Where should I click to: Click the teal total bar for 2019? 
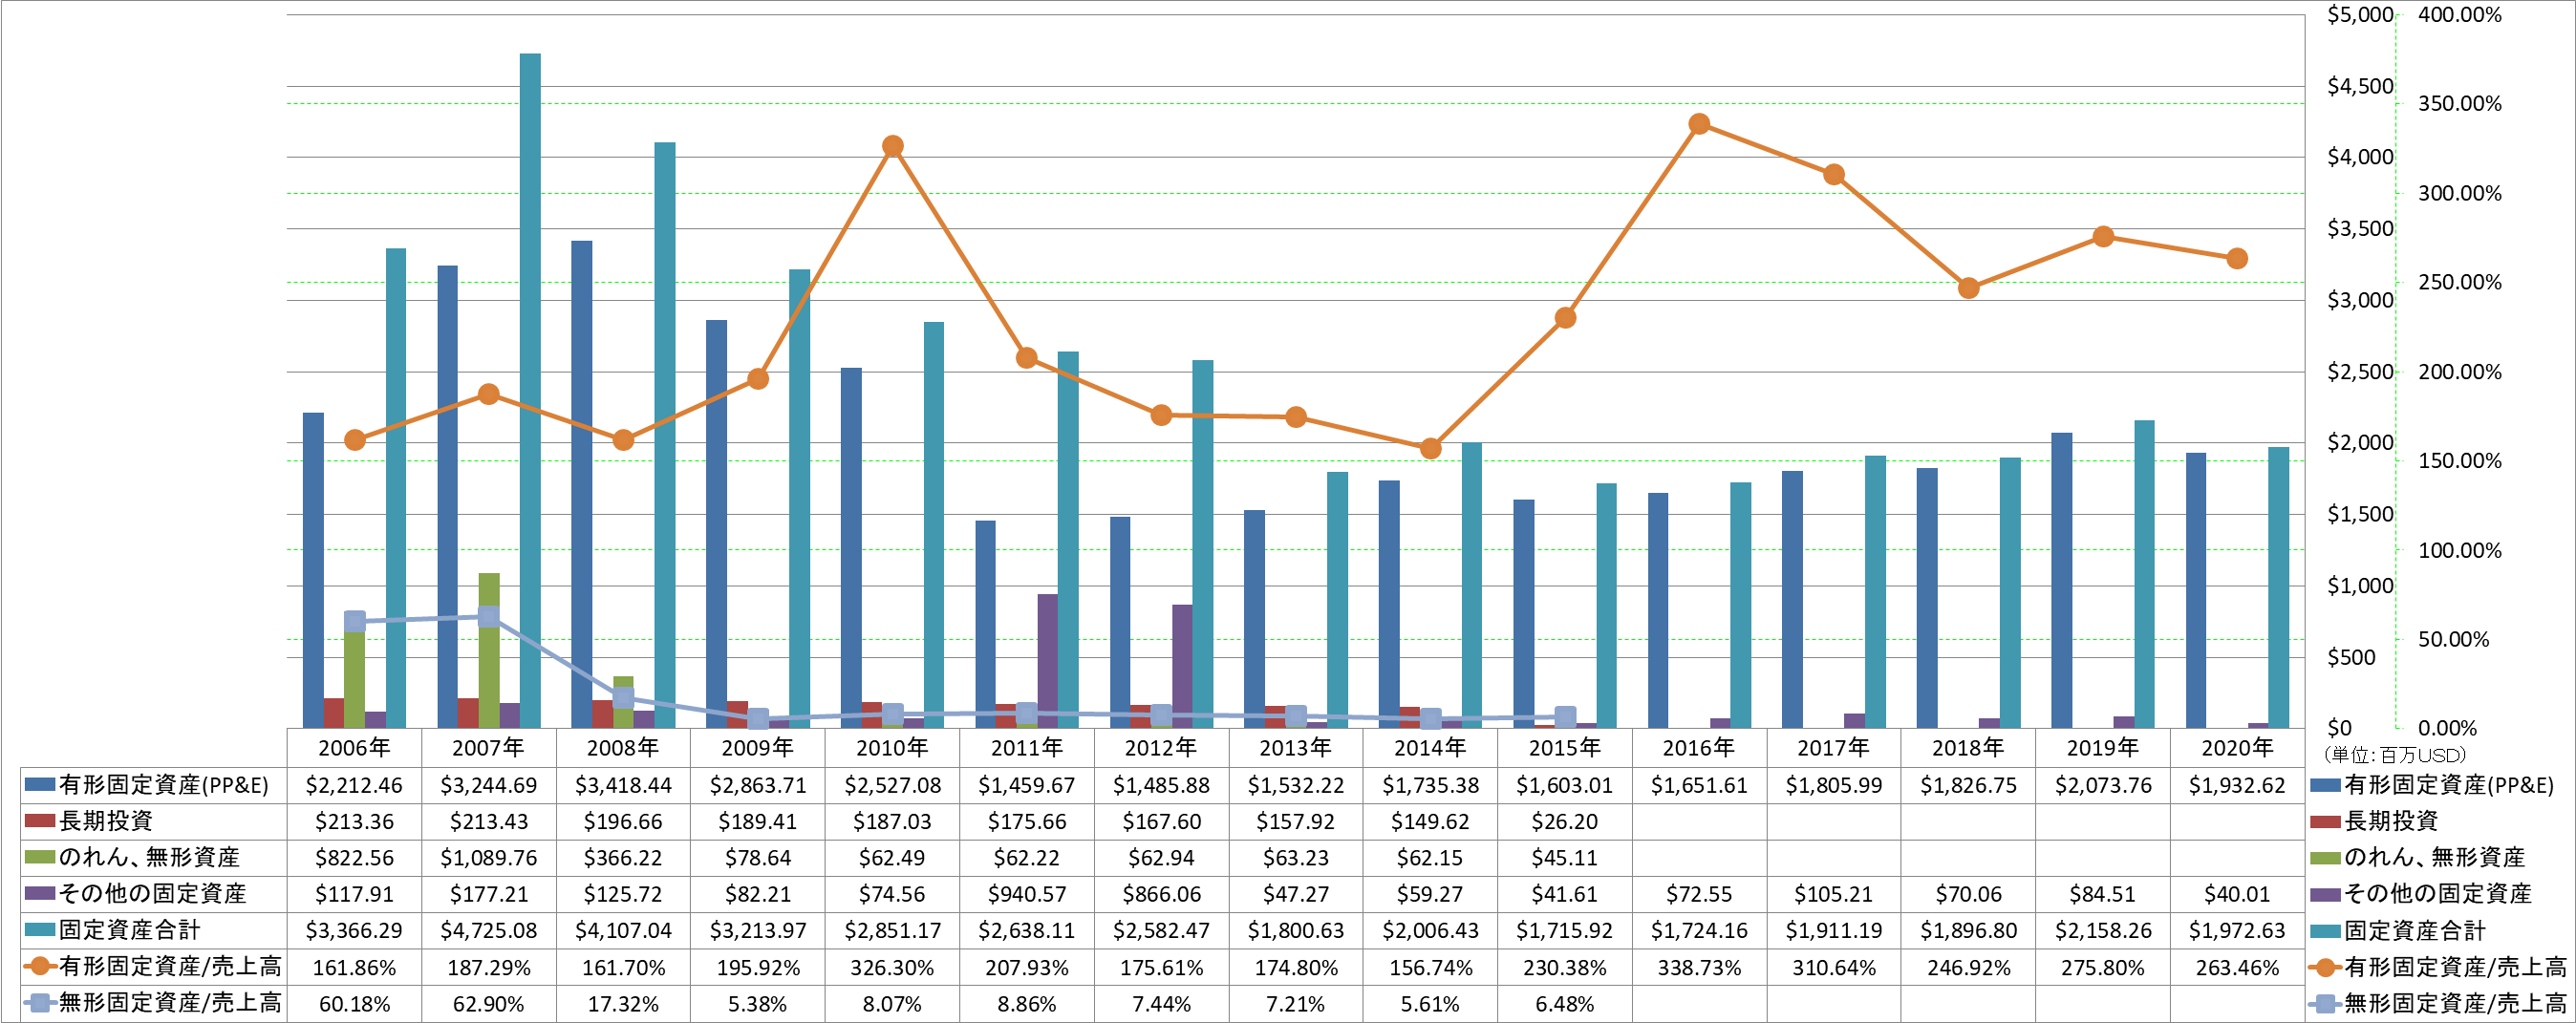coord(2144,574)
